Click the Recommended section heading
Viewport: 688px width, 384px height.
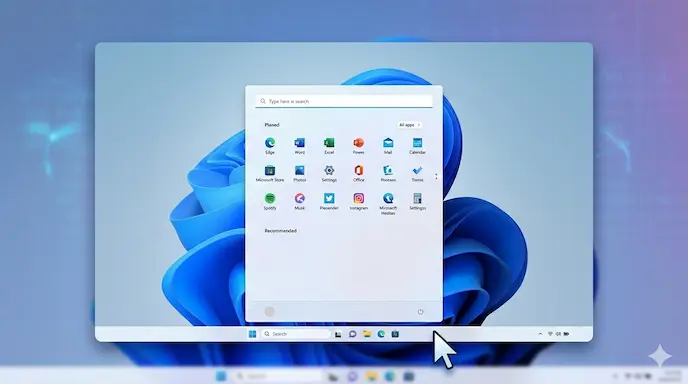[x=280, y=231]
